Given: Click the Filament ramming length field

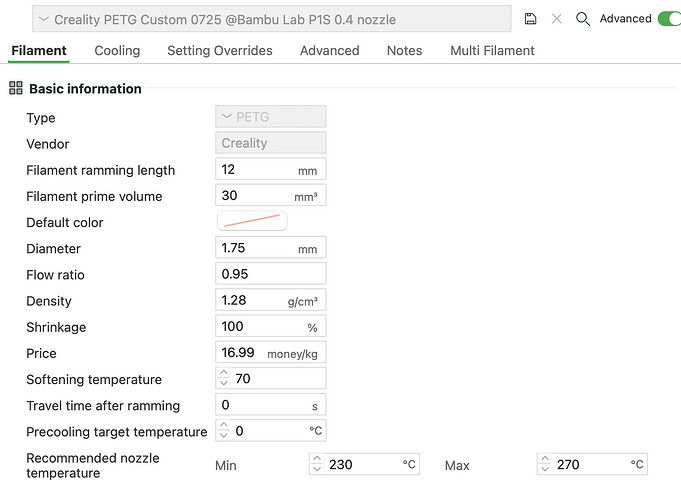Looking at the screenshot, I should tap(271, 169).
